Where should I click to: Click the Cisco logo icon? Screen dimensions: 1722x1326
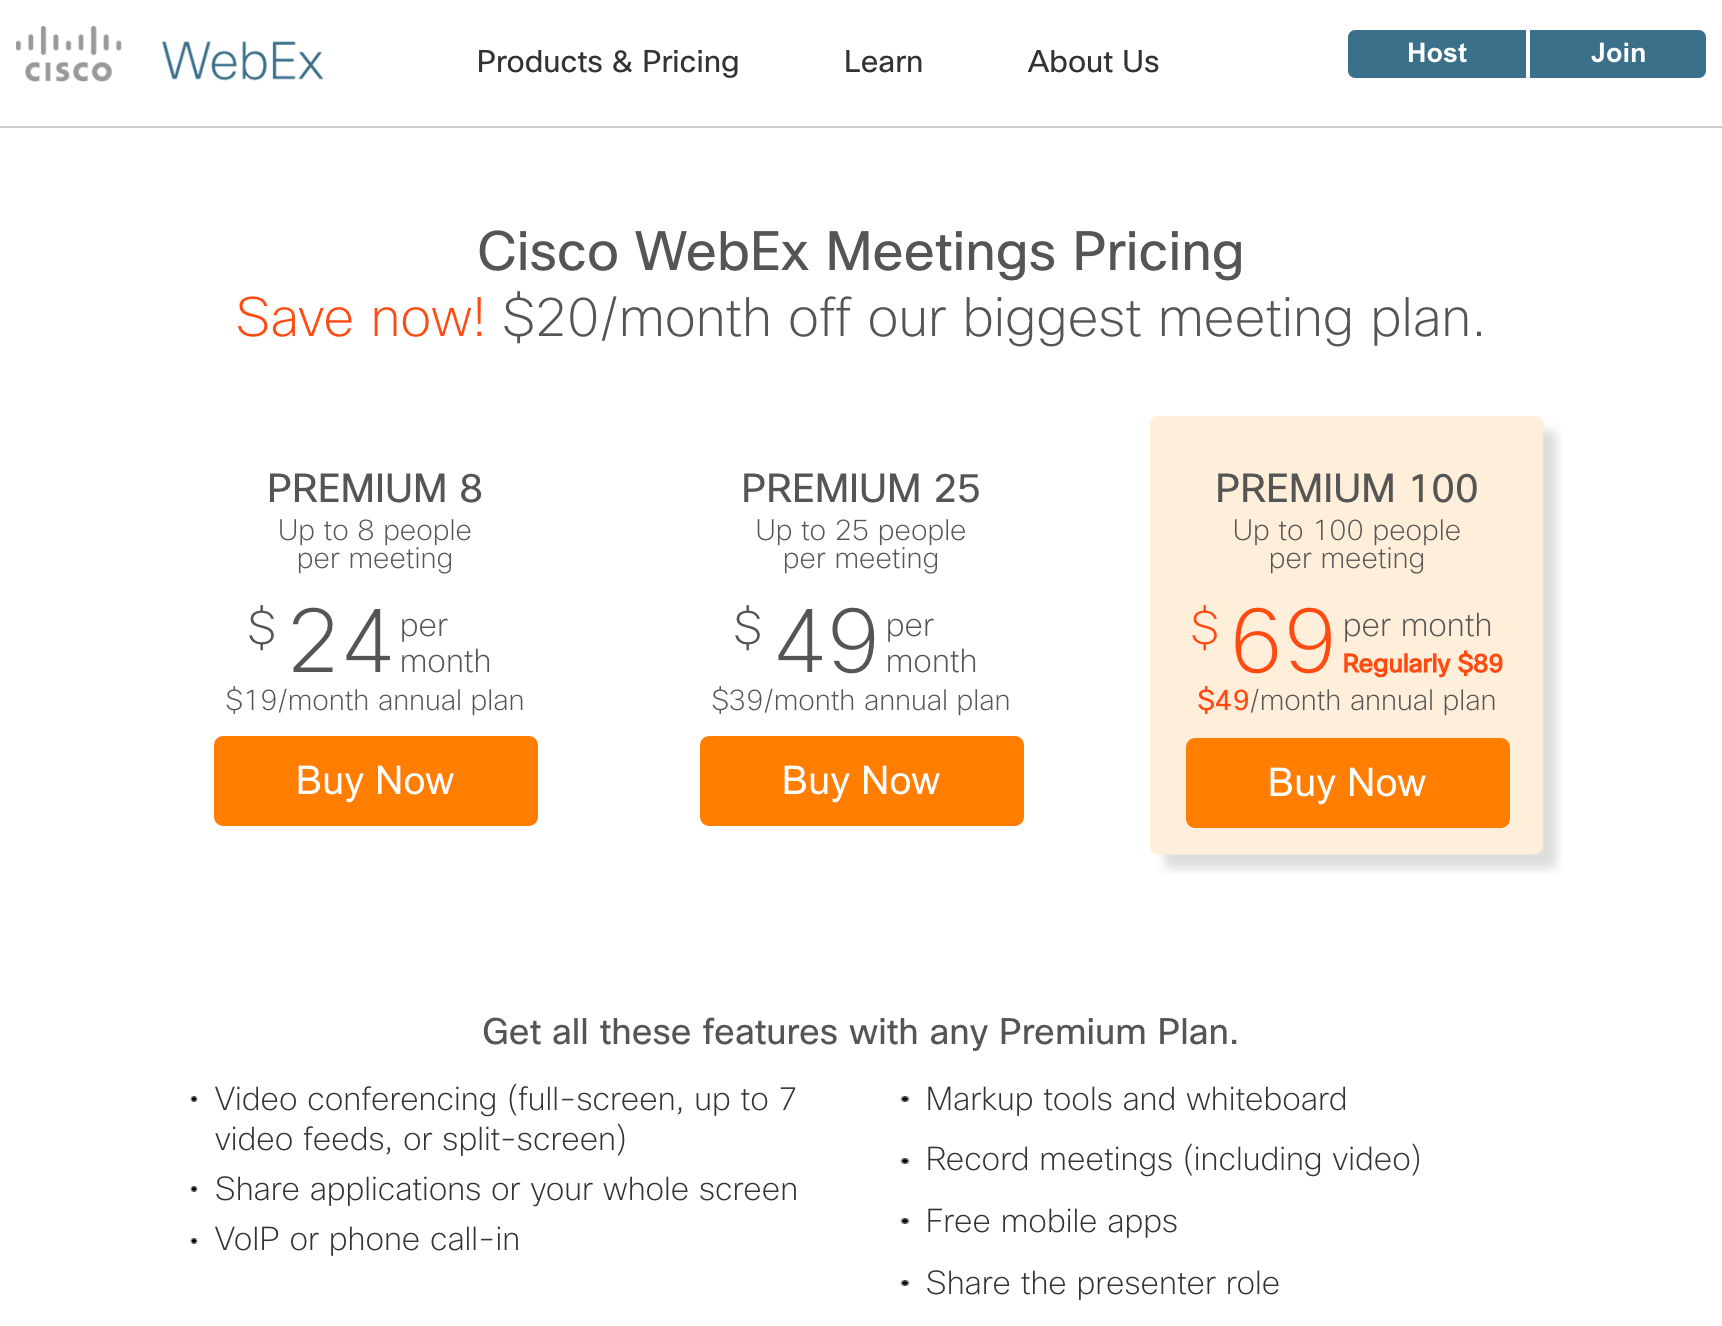pos(68,55)
